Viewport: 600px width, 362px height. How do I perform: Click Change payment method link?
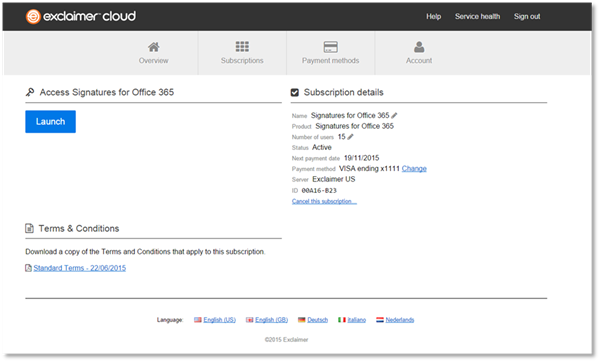414,168
